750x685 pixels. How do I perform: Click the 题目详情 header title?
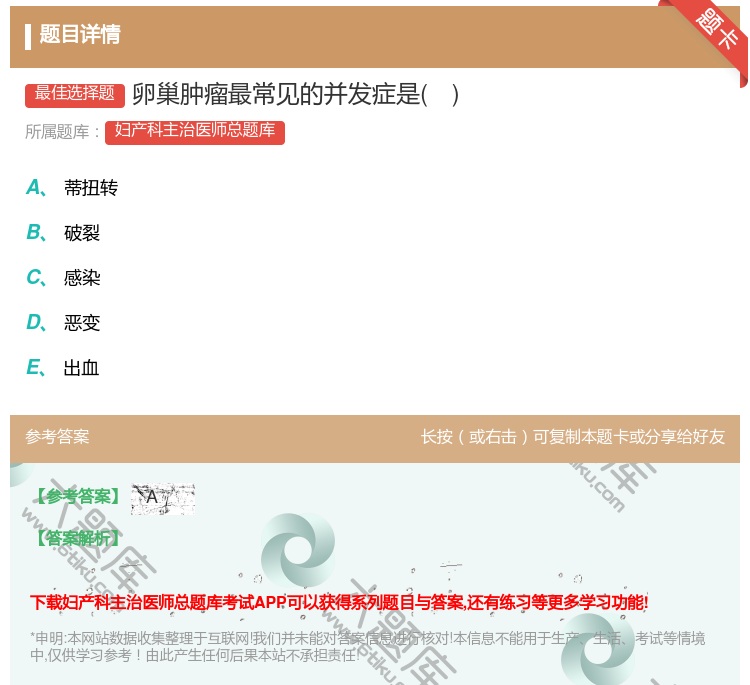[x=80, y=35]
